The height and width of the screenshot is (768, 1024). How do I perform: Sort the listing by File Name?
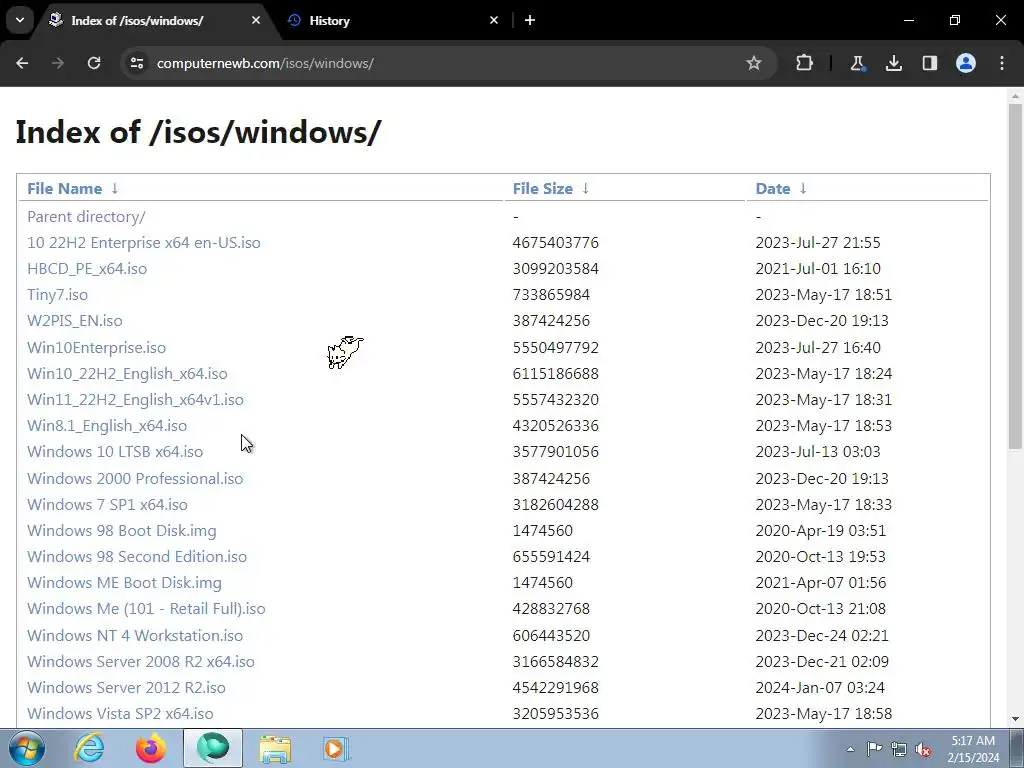[x=65, y=189]
